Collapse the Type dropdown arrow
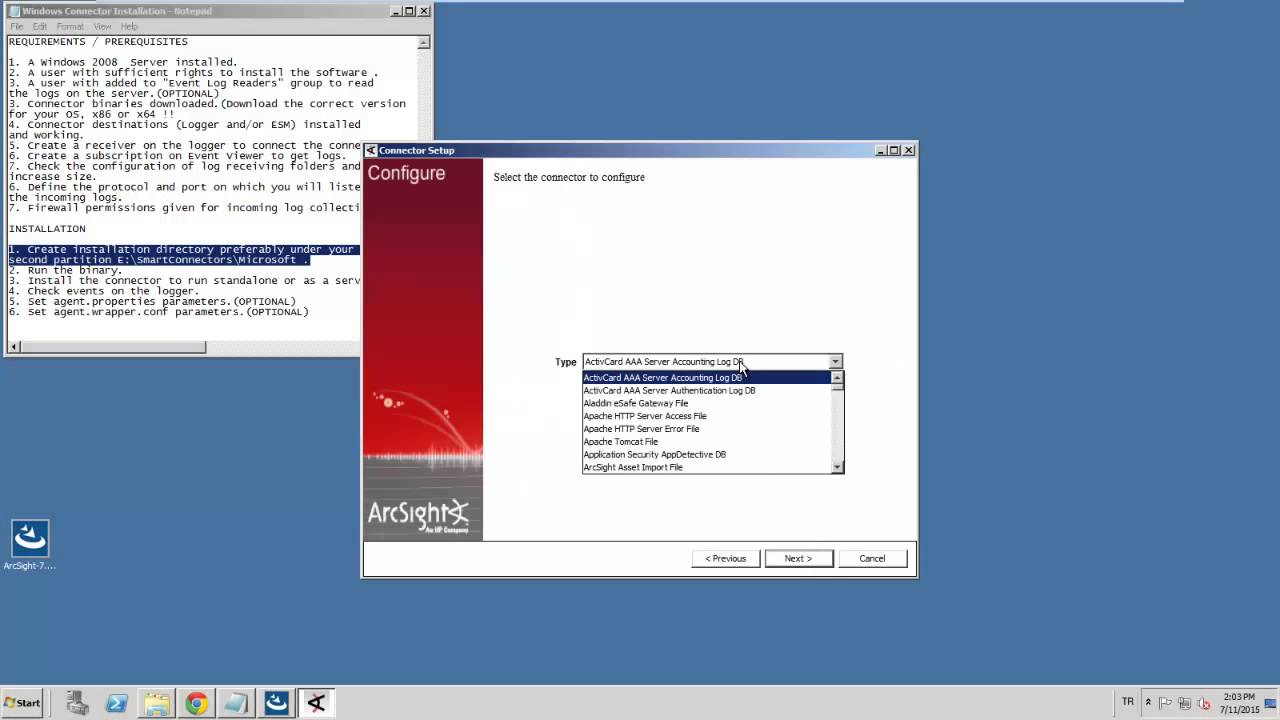The image size is (1280, 720). (835, 362)
